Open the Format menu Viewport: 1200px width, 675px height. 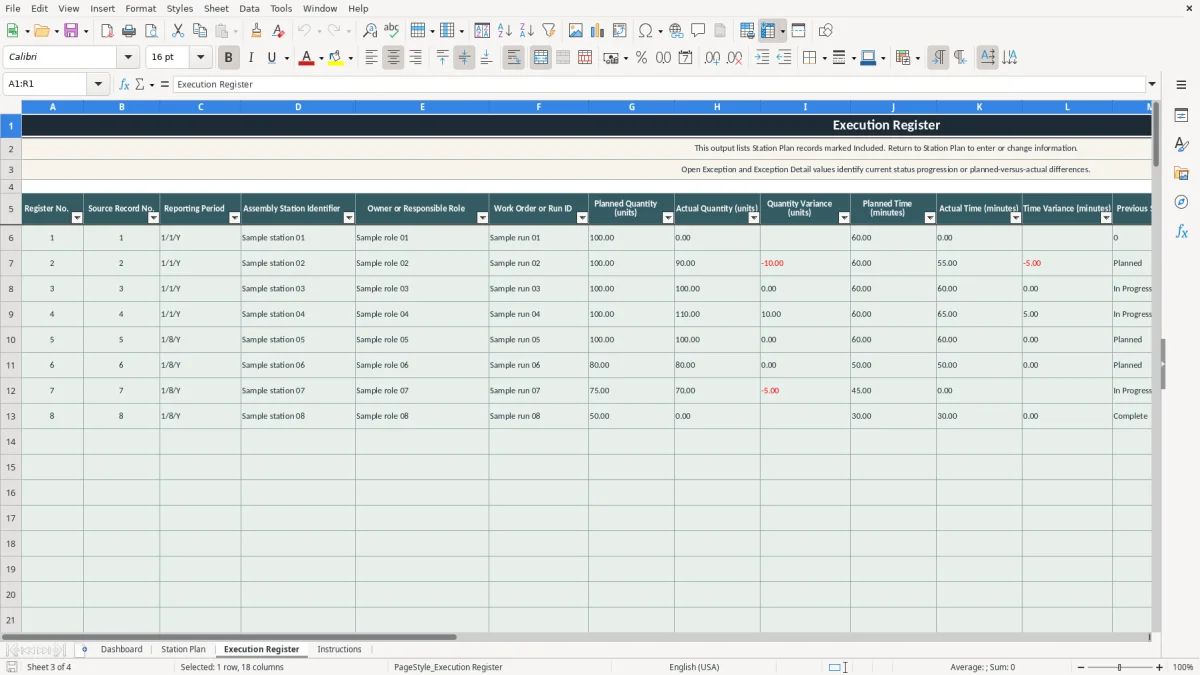point(140,8)
